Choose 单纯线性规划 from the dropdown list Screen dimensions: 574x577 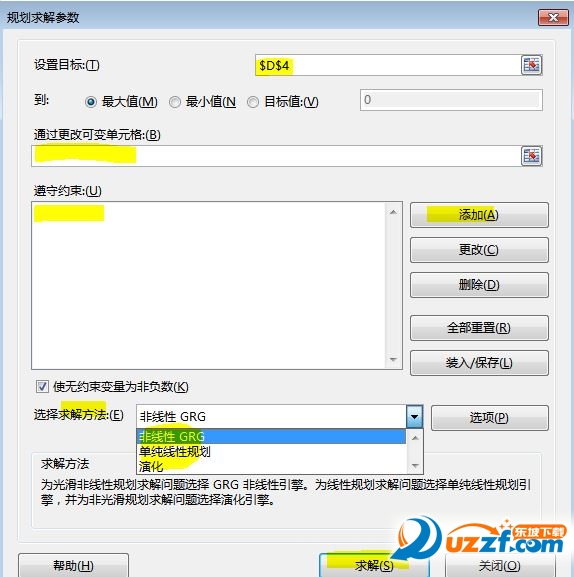tap(271, 452)
